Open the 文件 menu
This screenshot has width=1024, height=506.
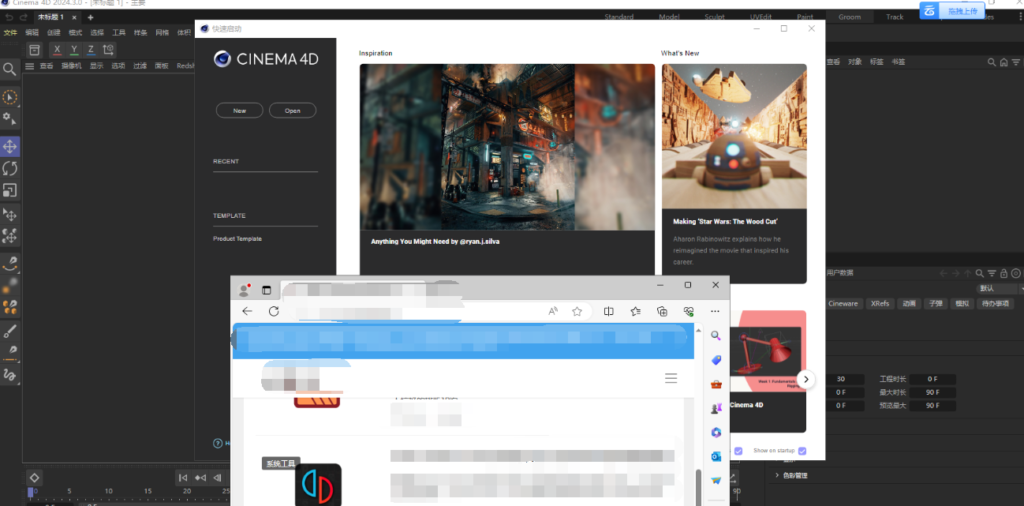[x=10, y=33]
